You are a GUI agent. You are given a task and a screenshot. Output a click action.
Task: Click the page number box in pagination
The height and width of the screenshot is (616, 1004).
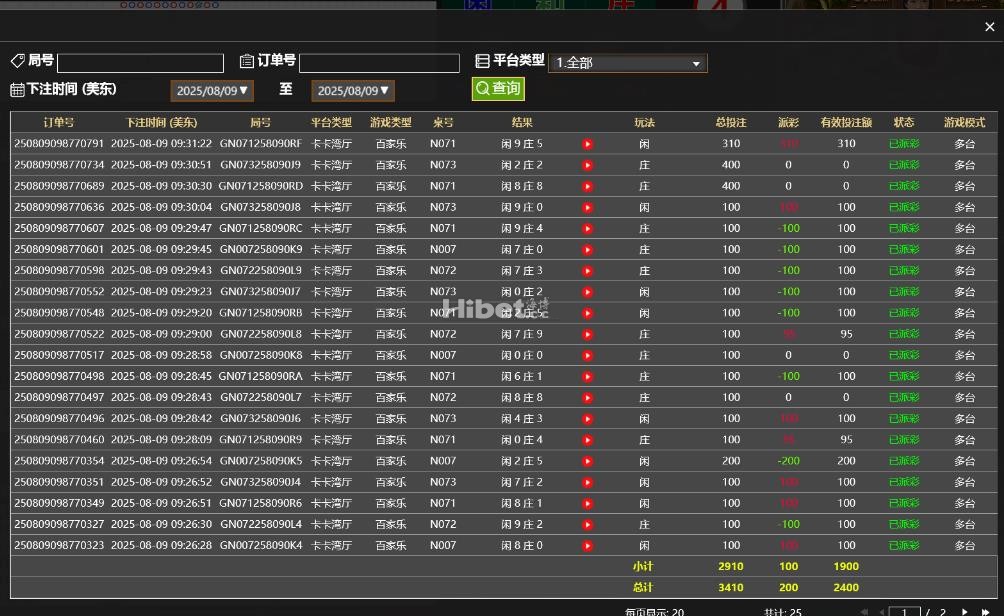905,611
